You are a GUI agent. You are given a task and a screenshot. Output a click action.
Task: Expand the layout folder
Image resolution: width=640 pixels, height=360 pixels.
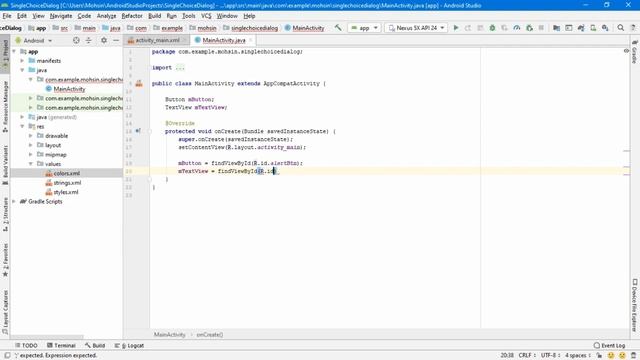[31, 145]
